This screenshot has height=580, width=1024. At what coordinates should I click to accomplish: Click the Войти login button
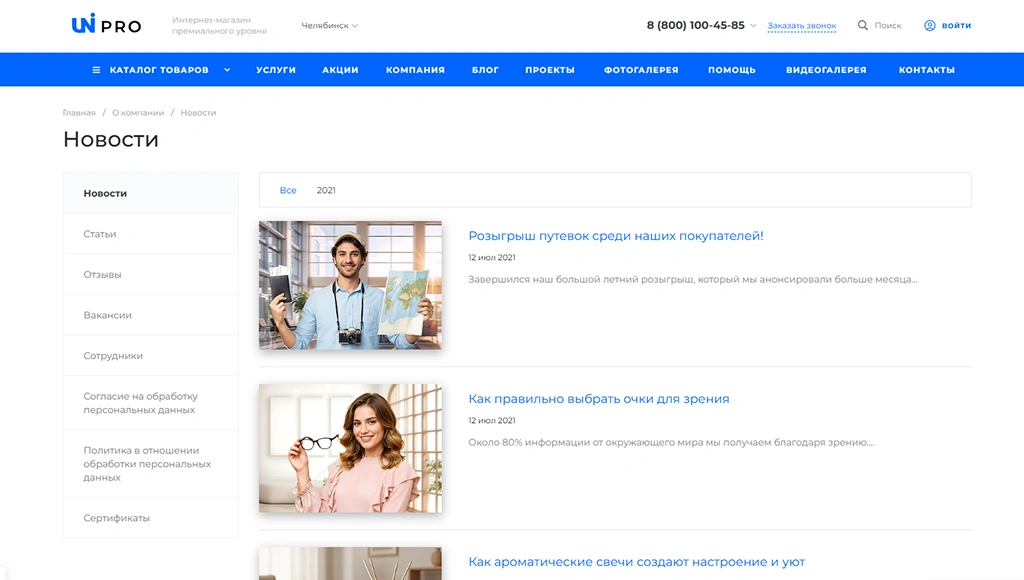pos(956,26)
